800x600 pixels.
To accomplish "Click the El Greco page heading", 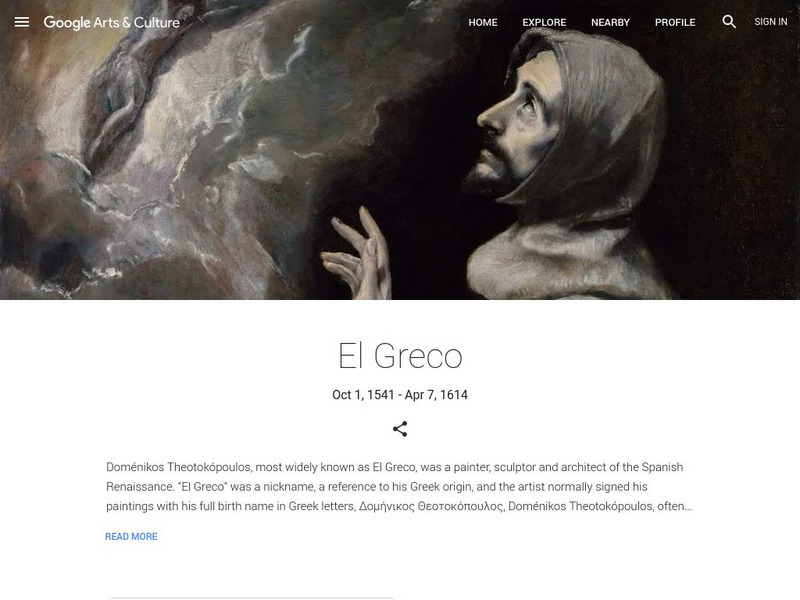I will tap(400, 356).
